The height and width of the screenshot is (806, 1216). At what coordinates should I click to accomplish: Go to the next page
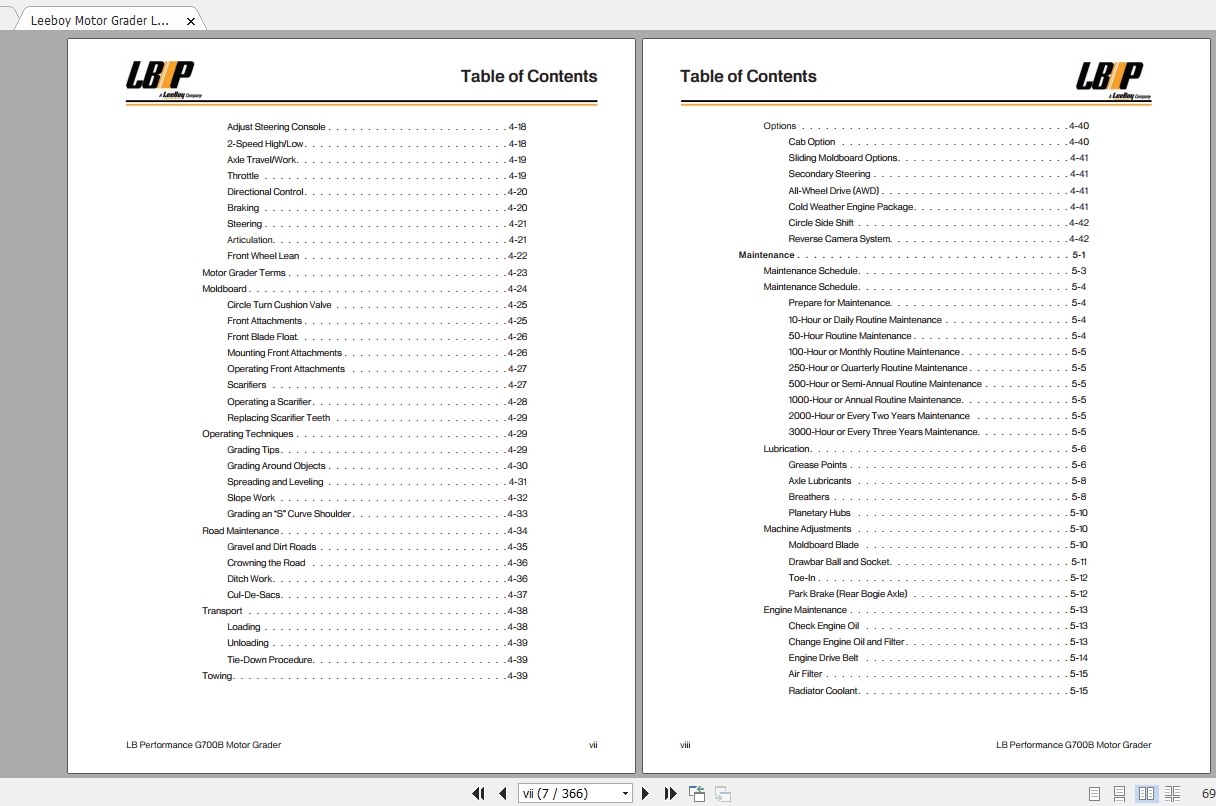(x=645, y=794)
